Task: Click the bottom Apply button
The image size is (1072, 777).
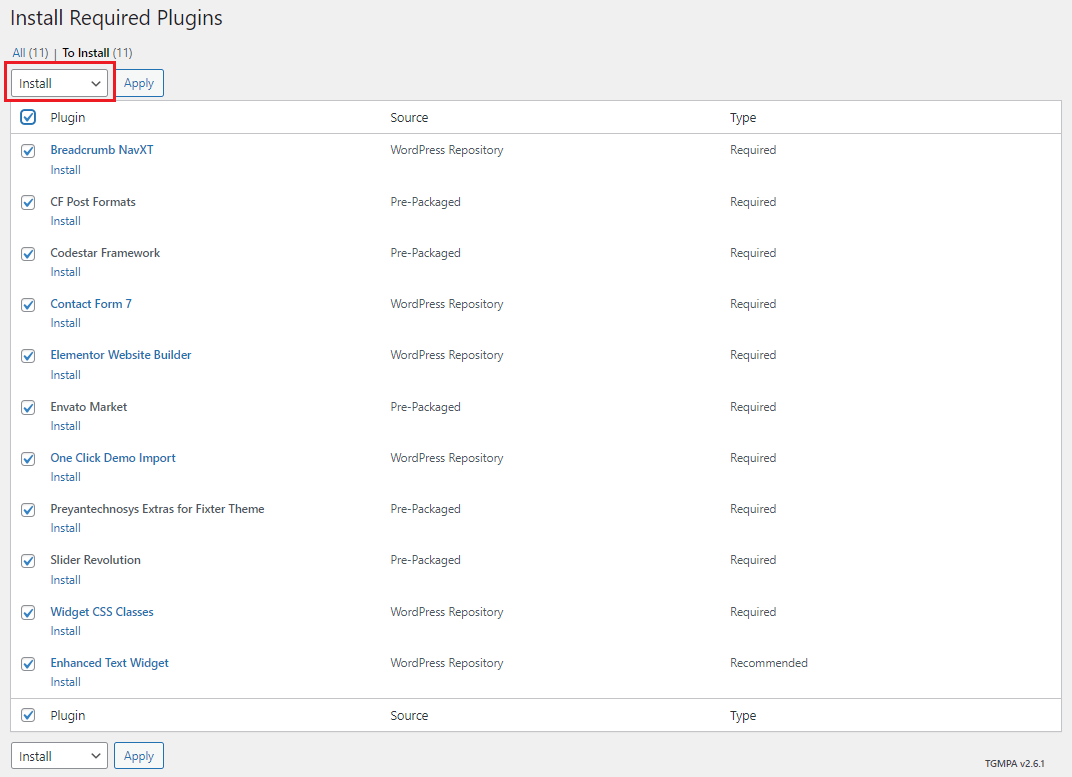Action: point(139,756)
